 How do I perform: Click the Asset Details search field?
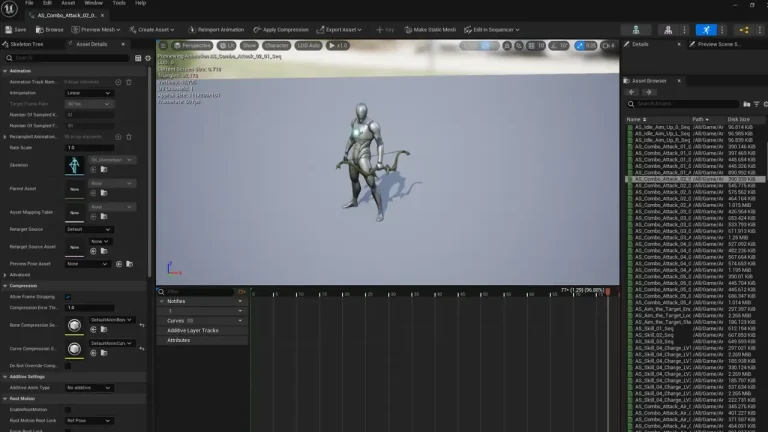[x=67, y=58]
